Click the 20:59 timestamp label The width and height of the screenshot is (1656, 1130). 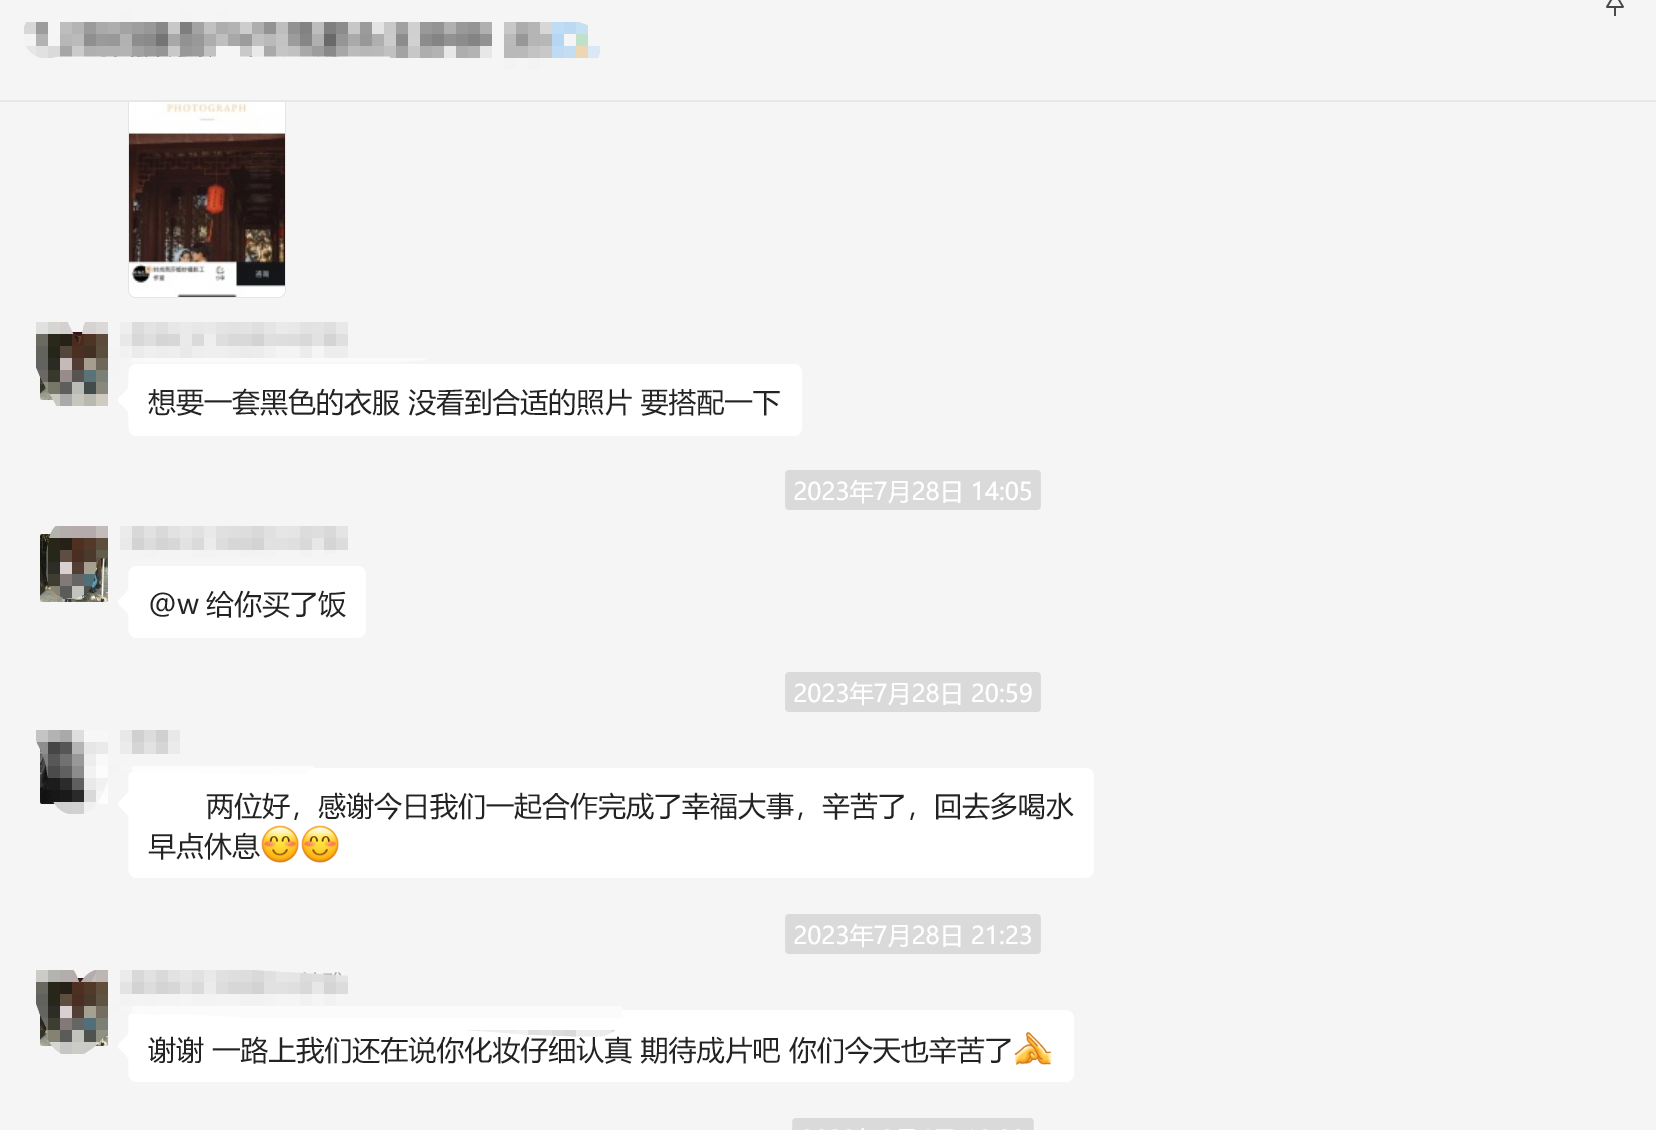[912, 693]
